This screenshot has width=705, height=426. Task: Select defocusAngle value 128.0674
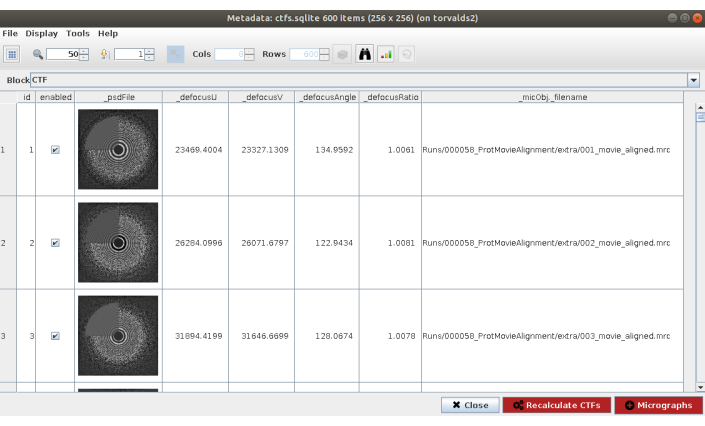click(334, 336)
